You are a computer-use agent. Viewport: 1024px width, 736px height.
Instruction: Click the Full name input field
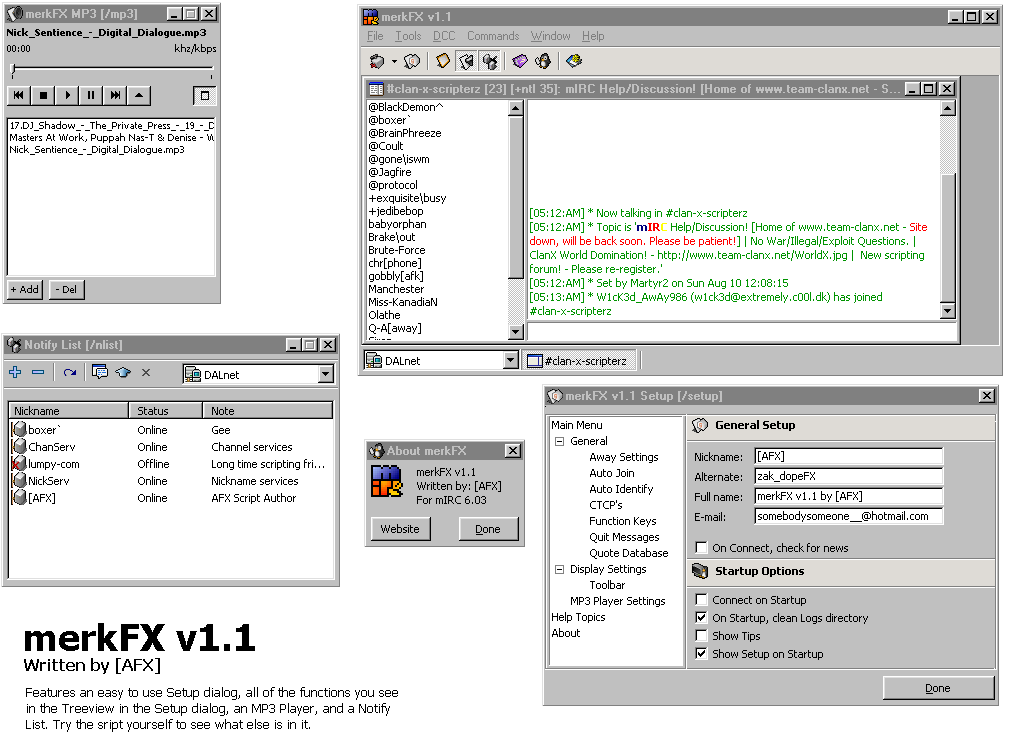point(848,496)
